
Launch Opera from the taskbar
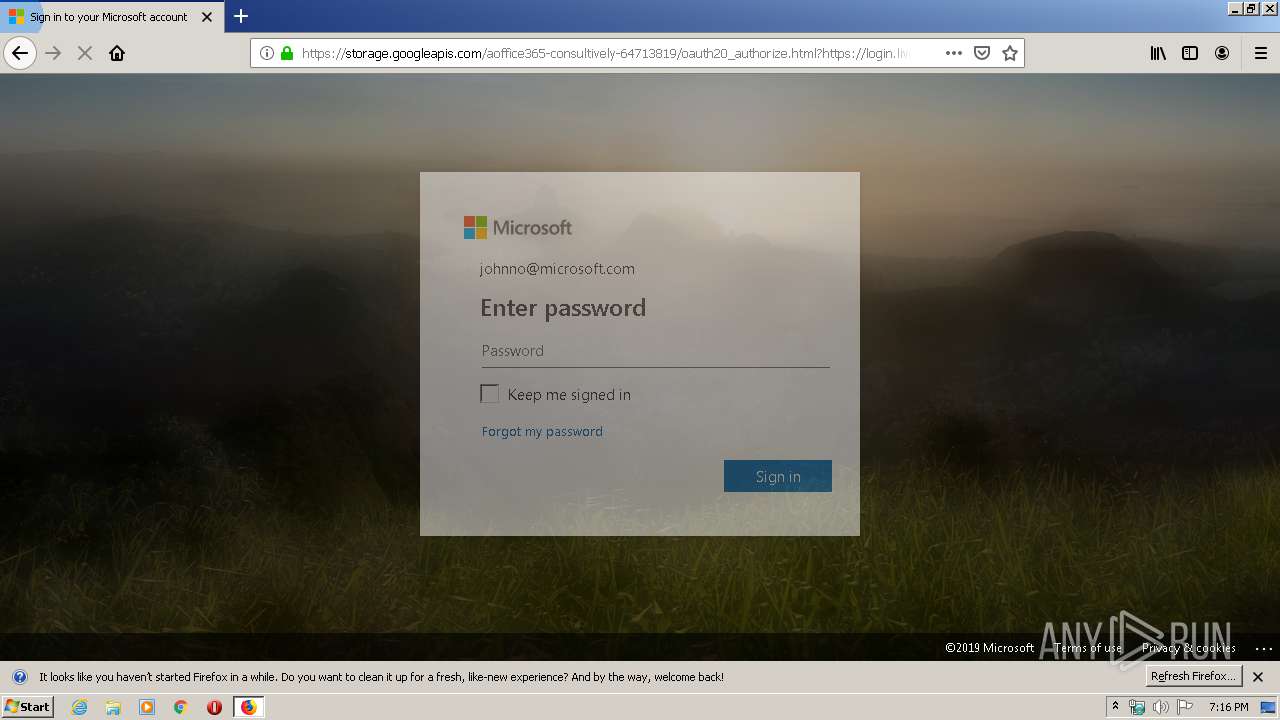pos(214,707)
